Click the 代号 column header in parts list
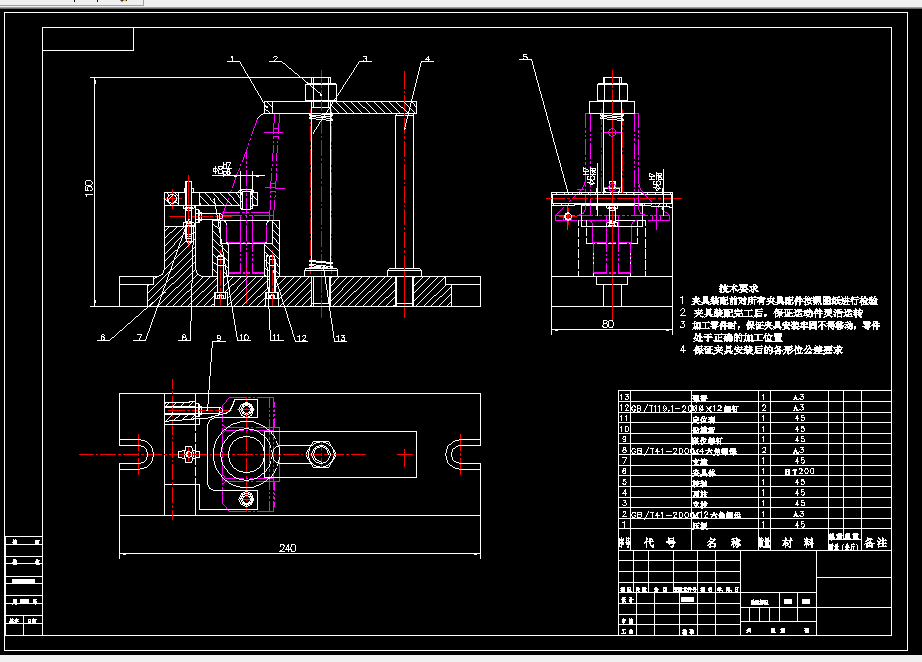Screen dimensions: 922x662 [x=660, y=542]
